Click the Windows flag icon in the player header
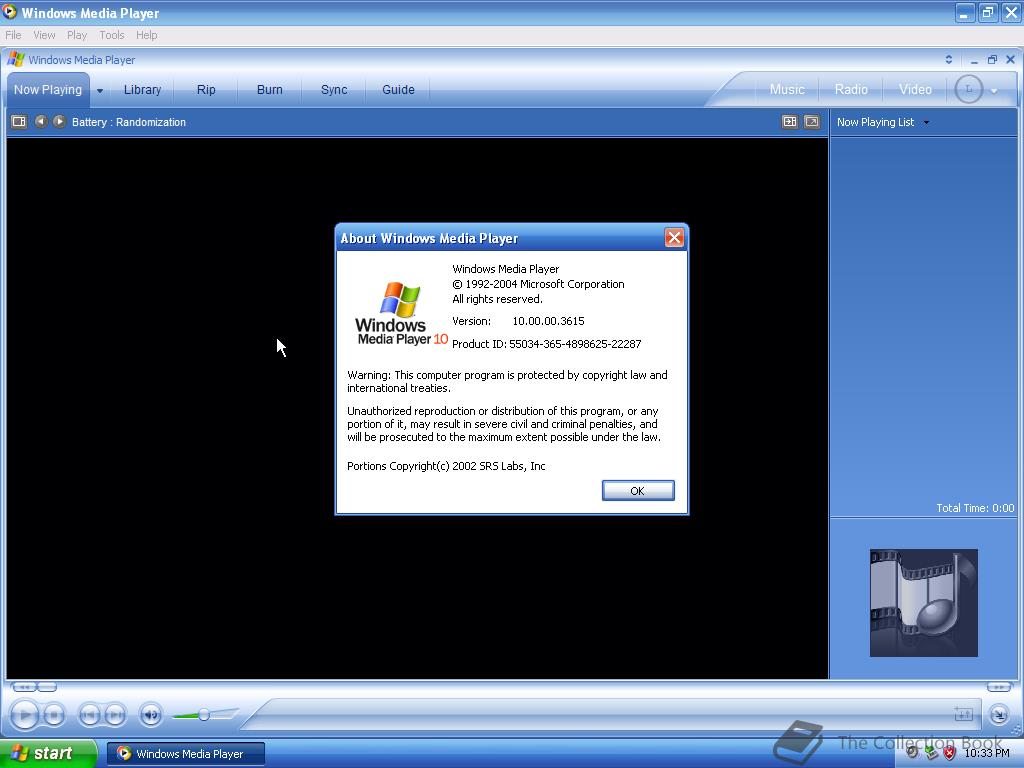The height and width of the screenshot is (768, 1024). coord(16,59)
